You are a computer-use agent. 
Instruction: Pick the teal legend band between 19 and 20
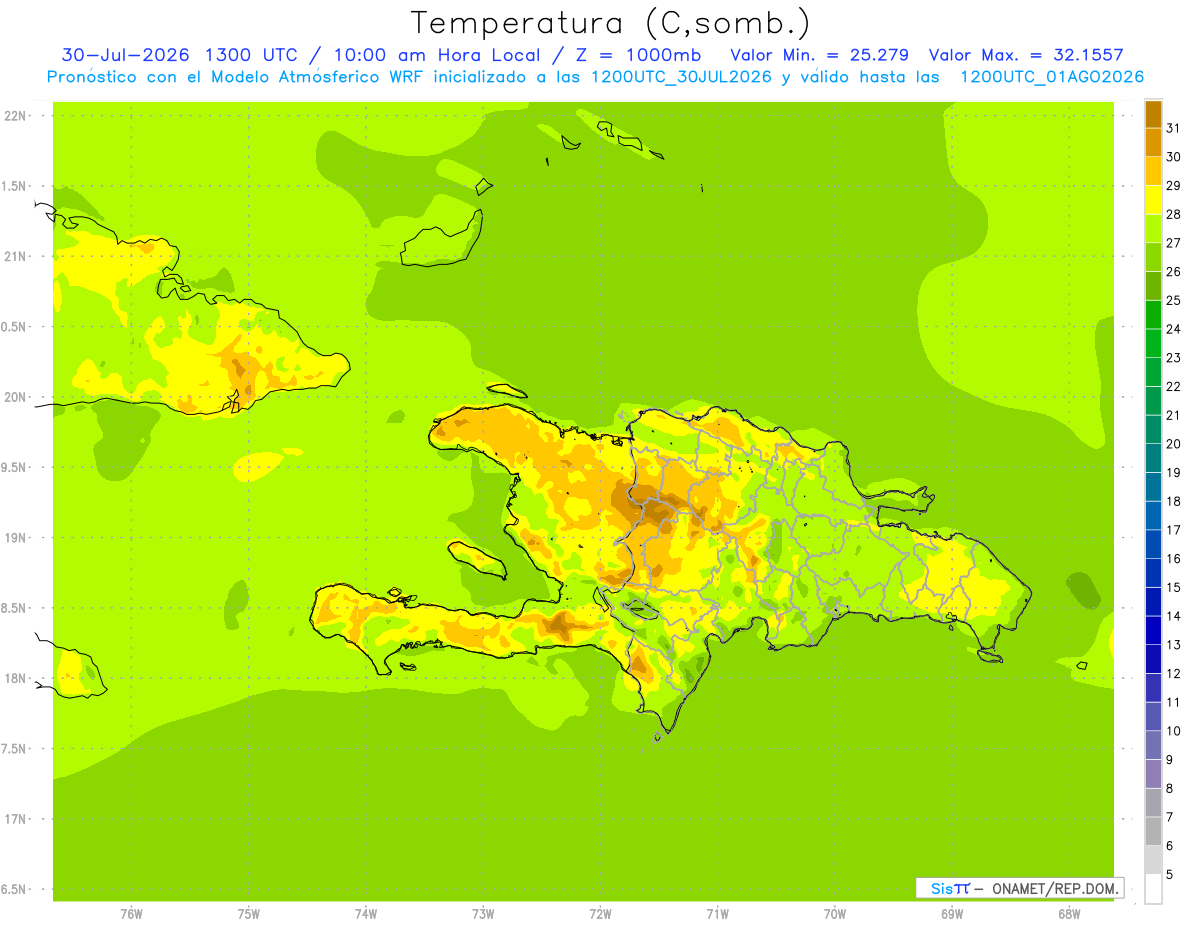click(x=1153, y=458)
